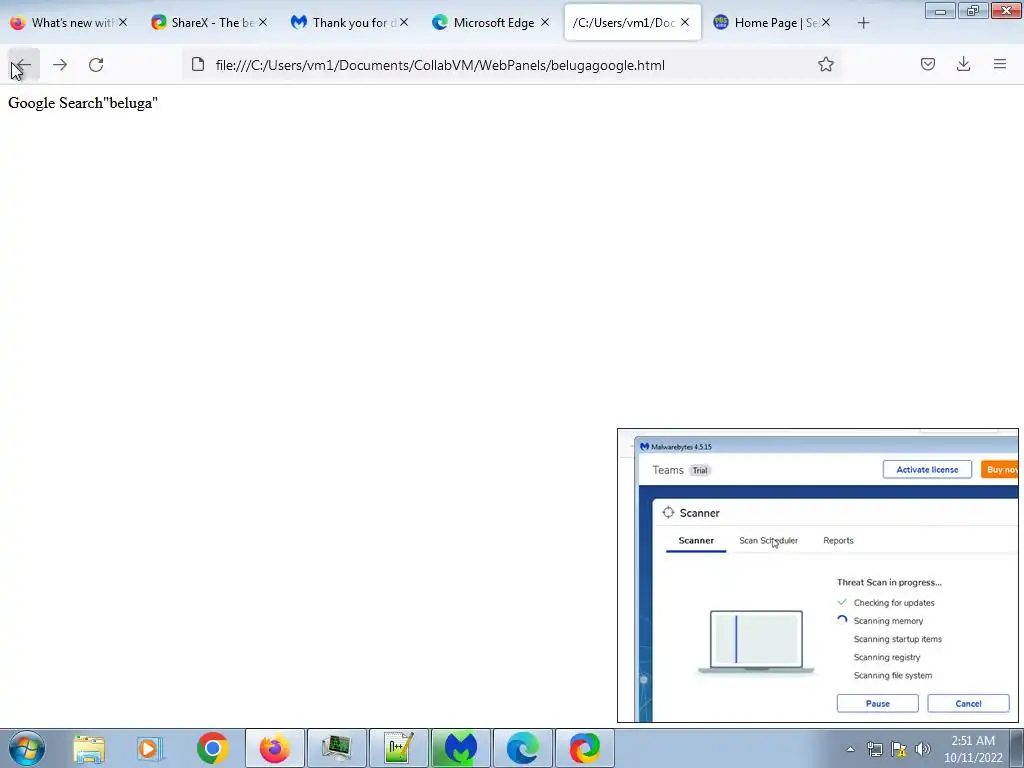
Task: Go forward using the browser forward arrow
Action: 60,65
